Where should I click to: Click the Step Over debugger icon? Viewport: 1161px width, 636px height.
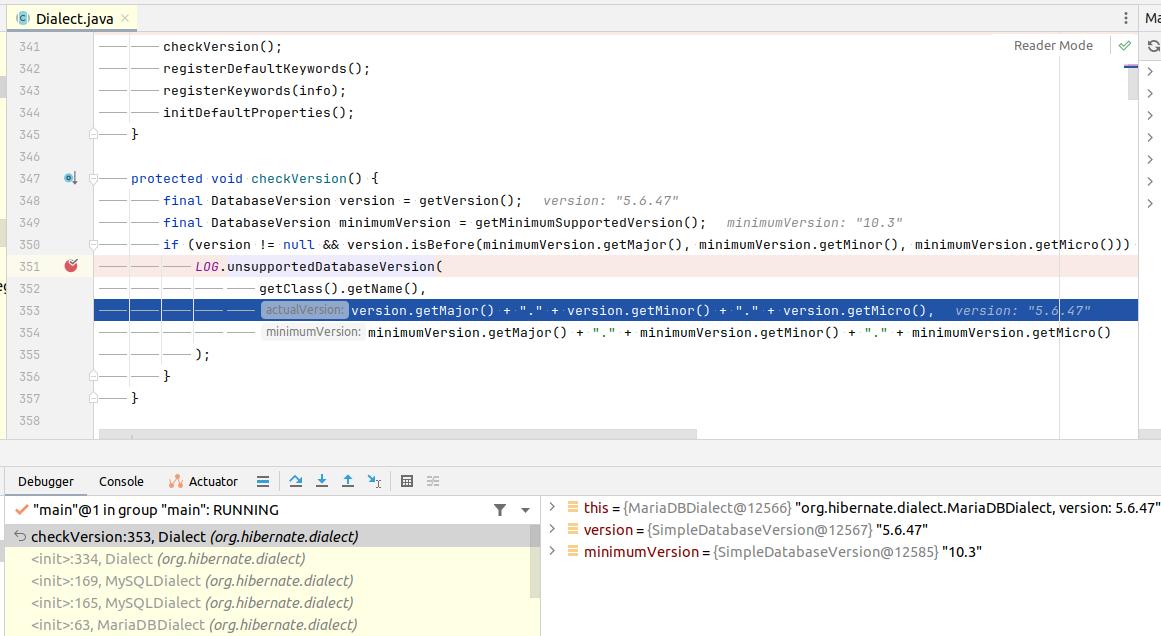click(x=296, y=481)
